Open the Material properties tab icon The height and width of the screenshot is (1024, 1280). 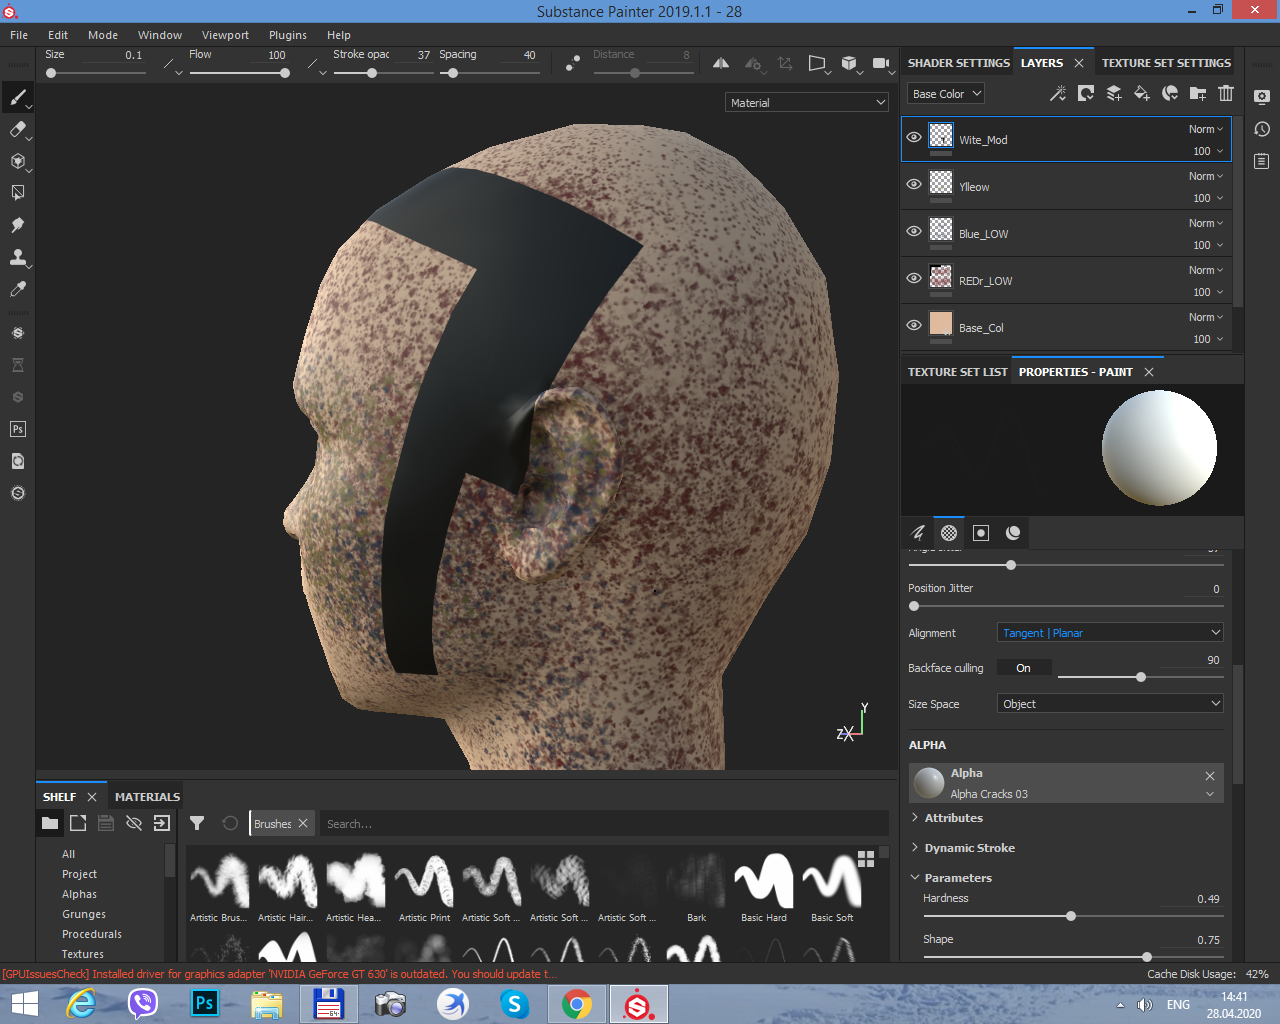point(1013,533)
